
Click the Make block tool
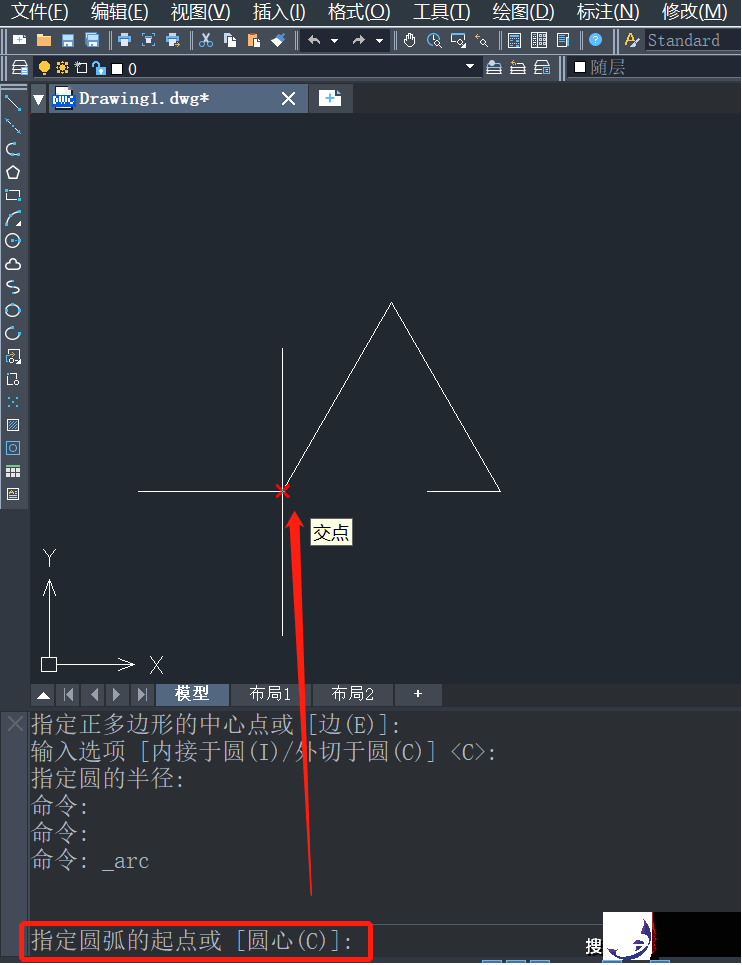point(13,379)
